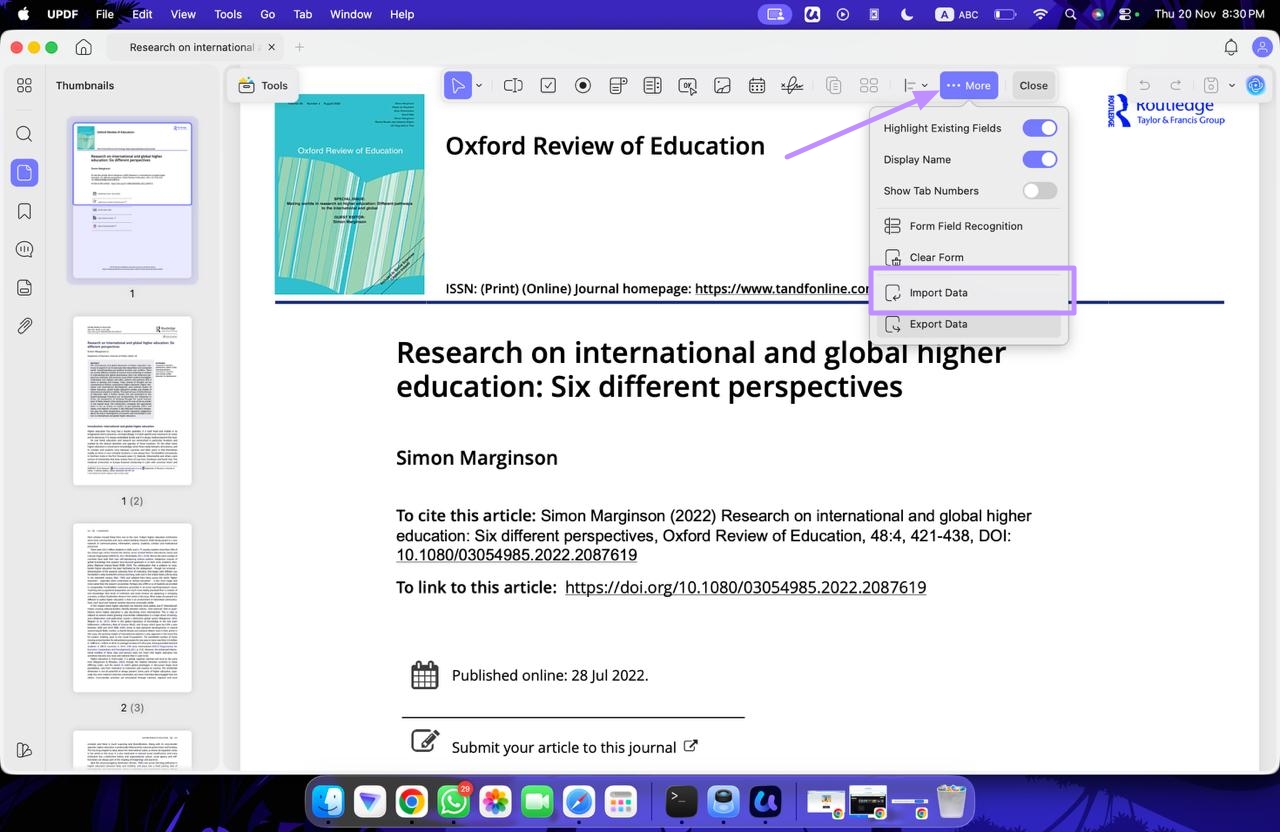Viewport: 1280px width, 832px height.
Task: Choose Export Data from the menu
Action: pyautogui.click(x=938, y=324)
